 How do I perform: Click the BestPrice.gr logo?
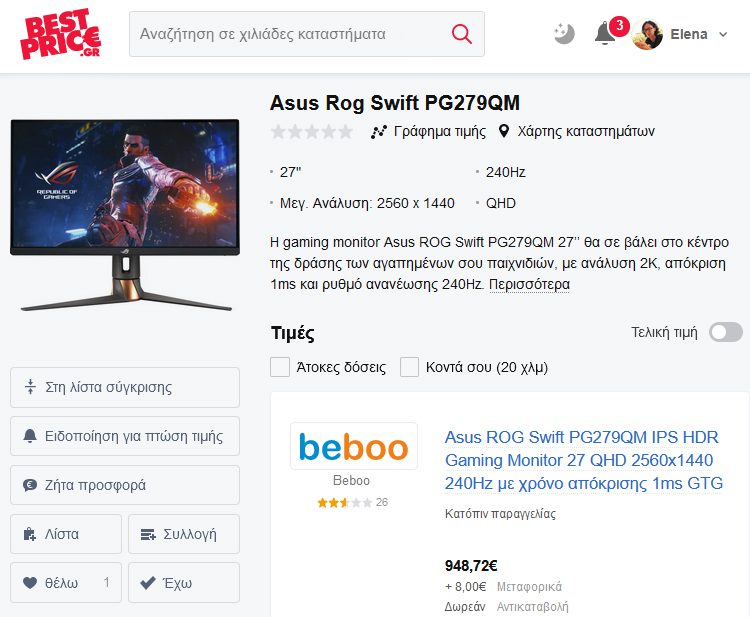(61, 34)
